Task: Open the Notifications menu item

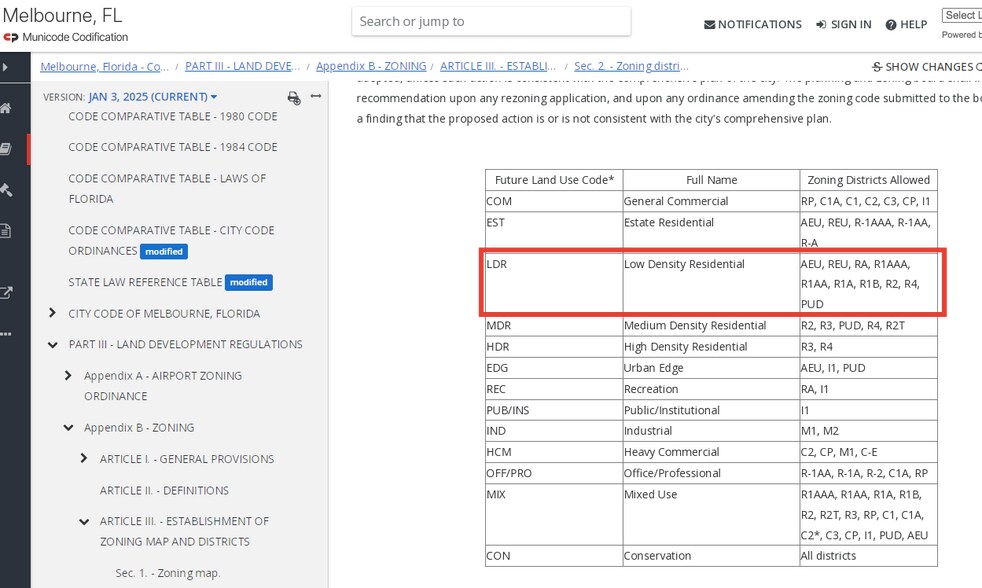Action: [752, 24]
